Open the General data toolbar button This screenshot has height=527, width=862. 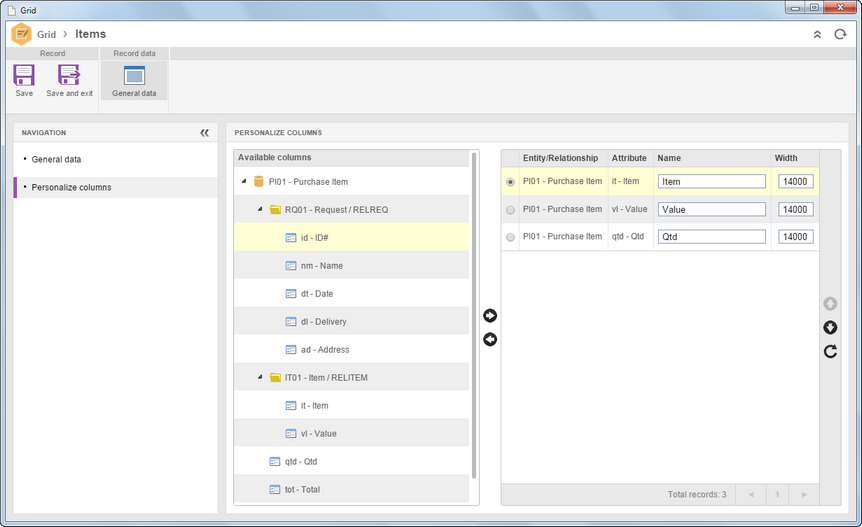134,81
